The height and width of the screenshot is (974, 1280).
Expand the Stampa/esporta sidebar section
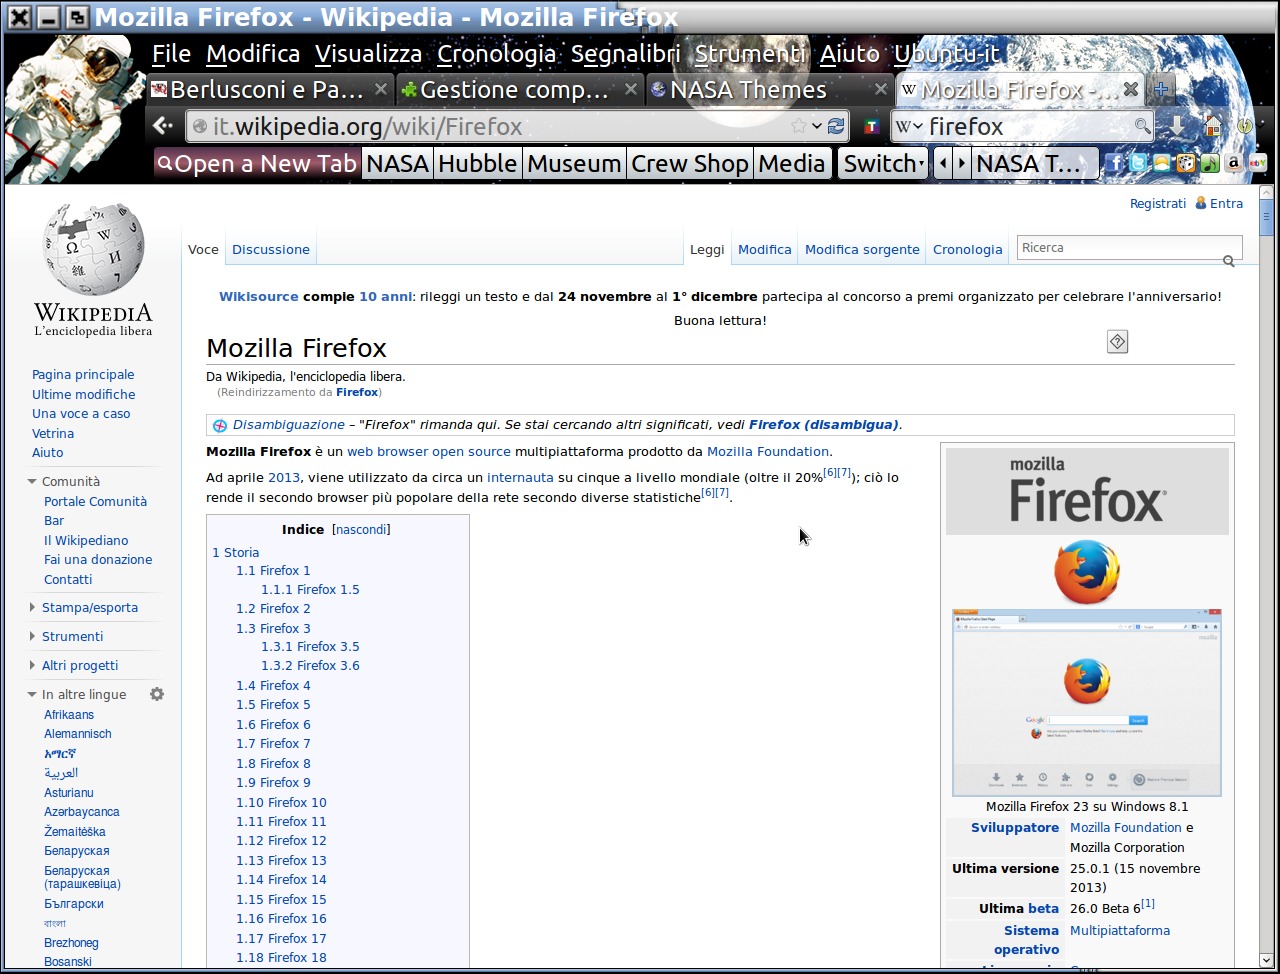pyautogui.click(x=32, y=608)
